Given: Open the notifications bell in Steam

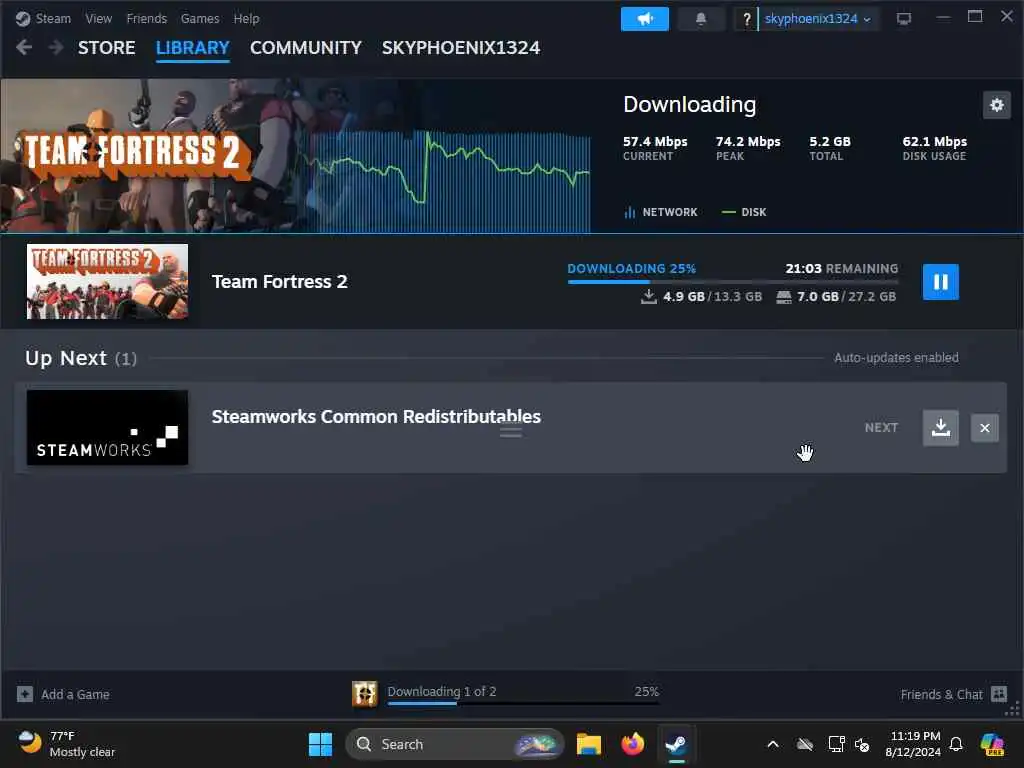Looking at the screenshot, I should pos(701,19).
